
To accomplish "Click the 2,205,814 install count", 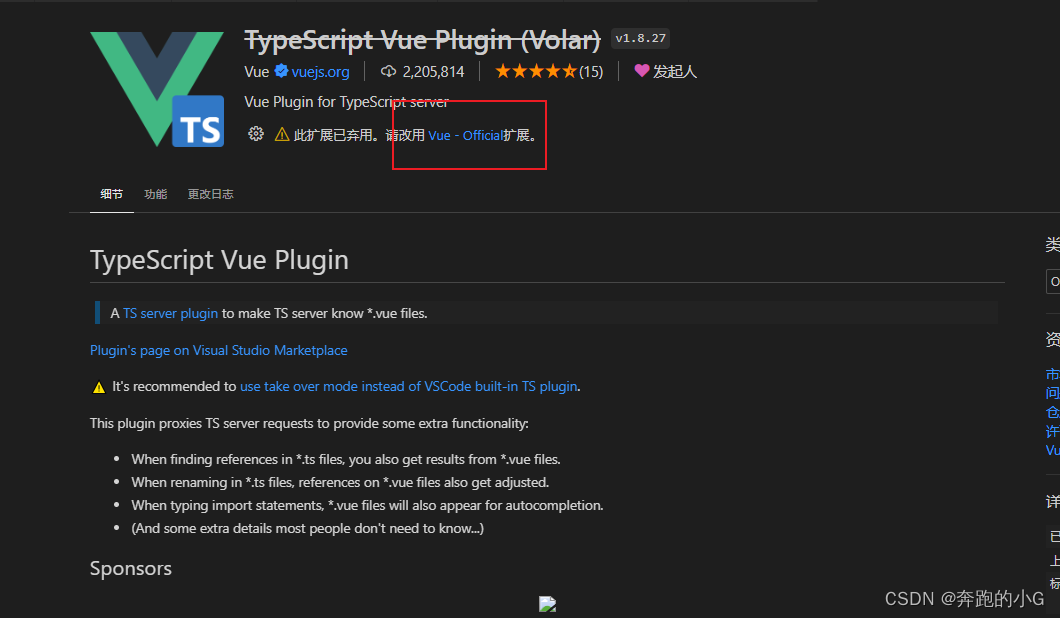I will click(x=433, y=72).
